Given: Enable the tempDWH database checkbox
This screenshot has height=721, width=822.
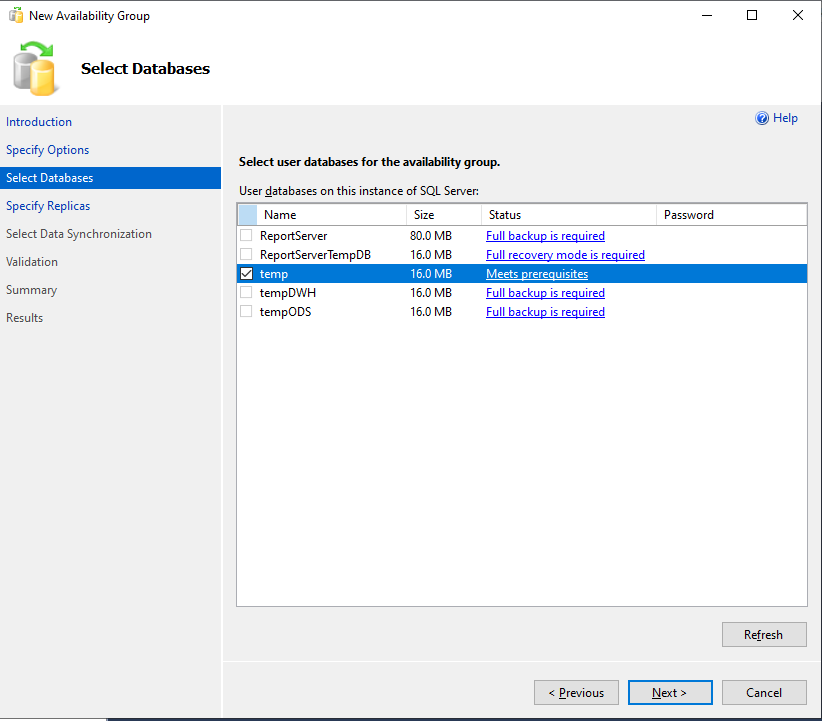Looking at the screenshot, I should coord(246,293).
